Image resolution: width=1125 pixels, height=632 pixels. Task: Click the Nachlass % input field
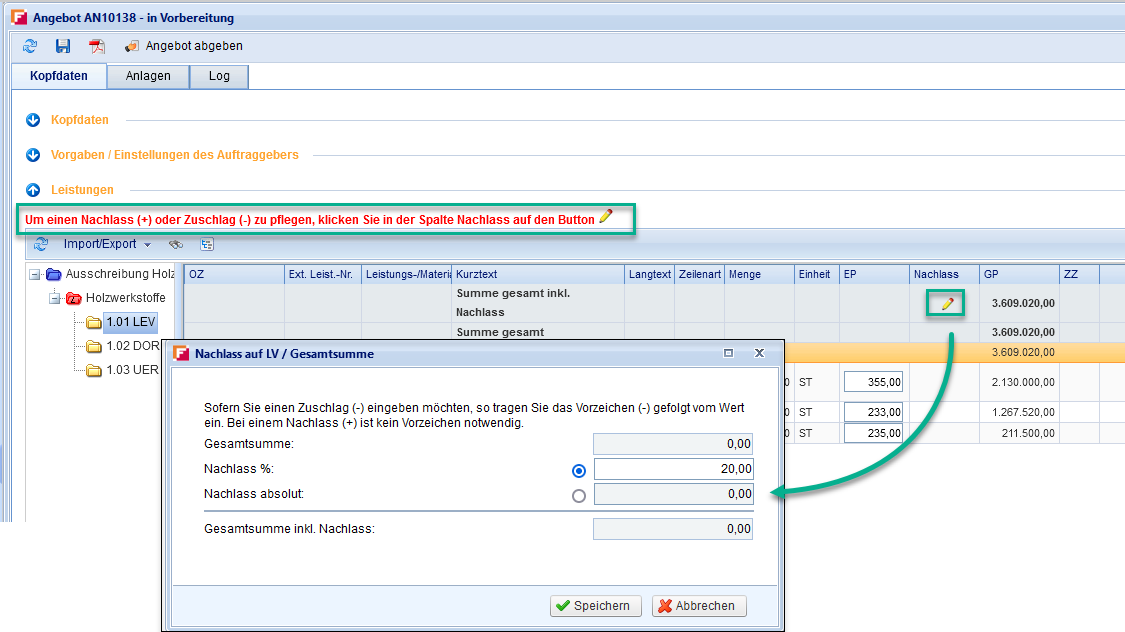tap(673, 469)
